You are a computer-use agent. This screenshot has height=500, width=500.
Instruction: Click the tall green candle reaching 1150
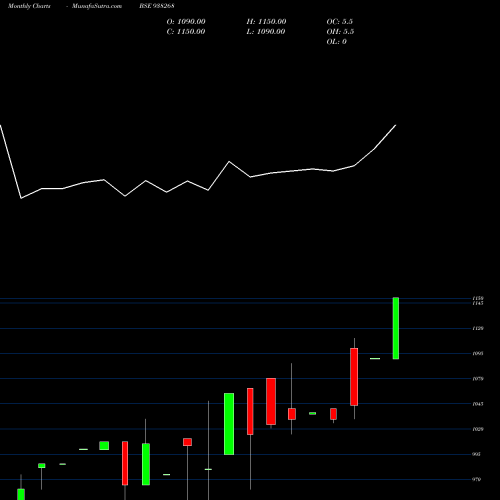pos(396,328)
